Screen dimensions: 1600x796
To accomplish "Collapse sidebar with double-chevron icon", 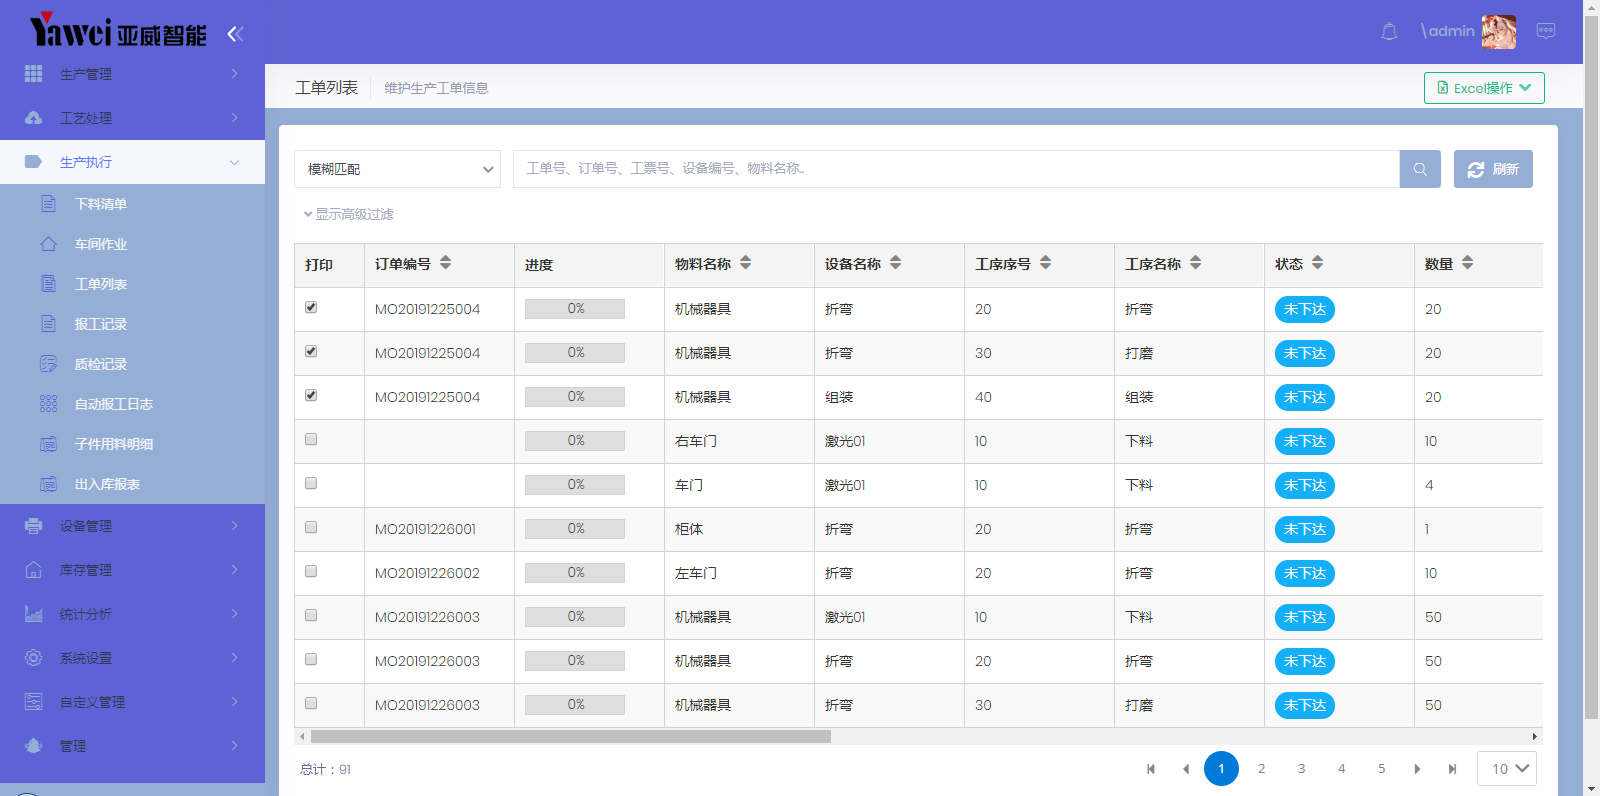I will 235,34.
